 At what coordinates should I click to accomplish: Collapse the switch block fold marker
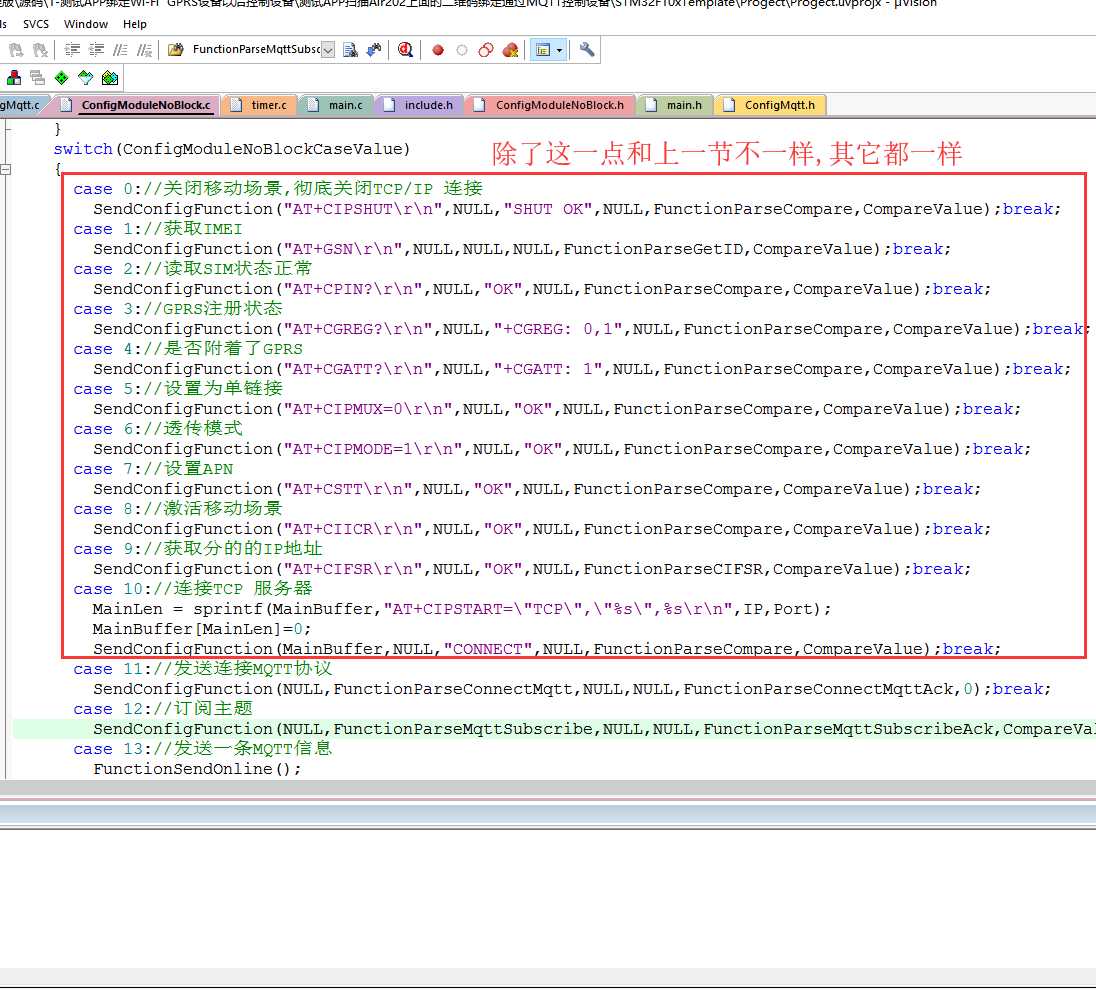click(6, 169)
